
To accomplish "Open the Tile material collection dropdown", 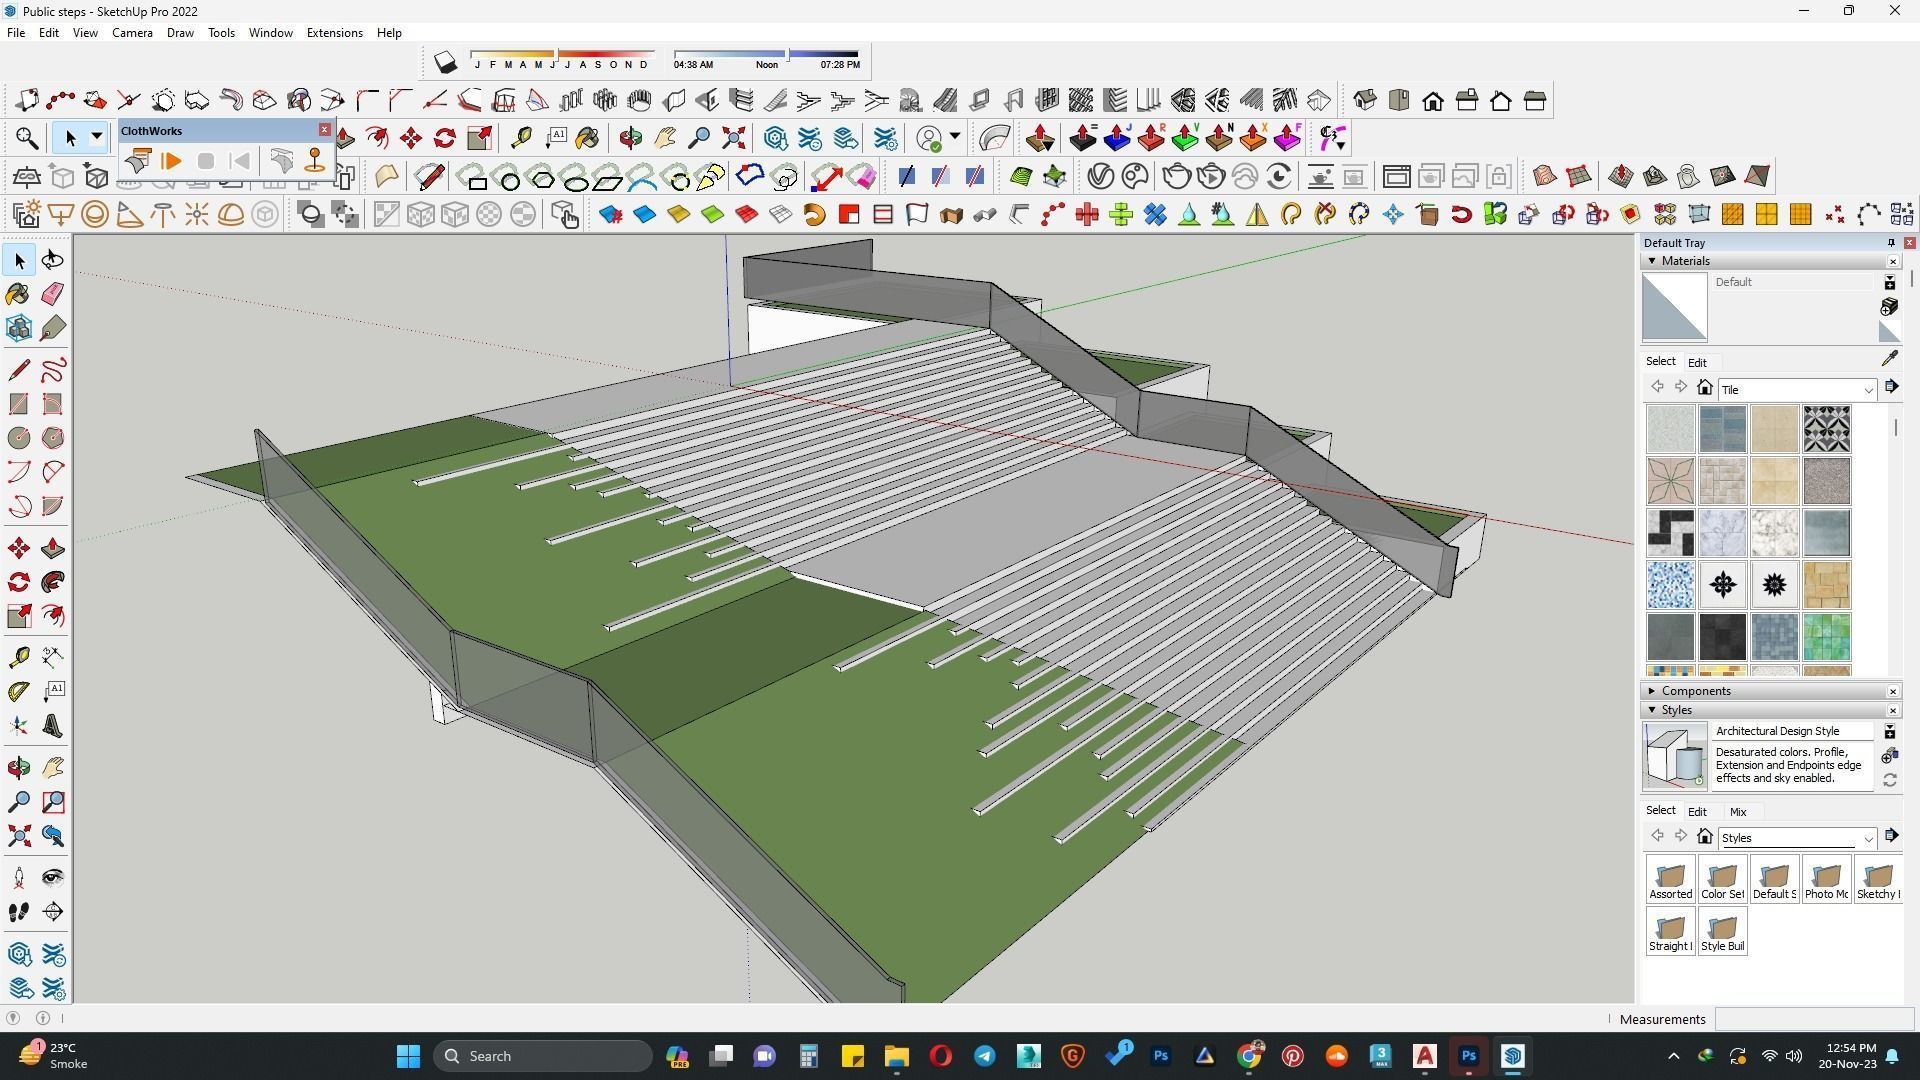I will tap(1867, 390).
